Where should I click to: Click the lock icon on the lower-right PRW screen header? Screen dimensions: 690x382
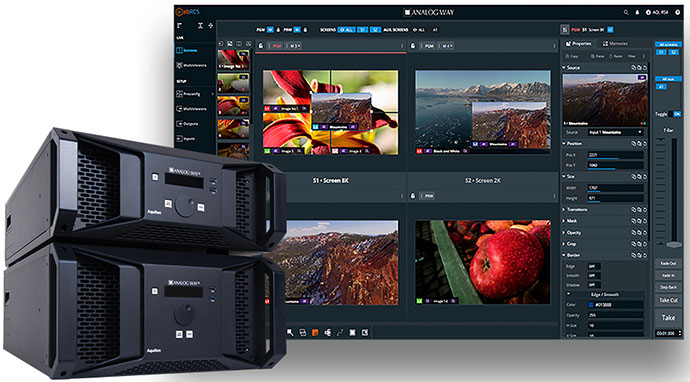point(413,196)
